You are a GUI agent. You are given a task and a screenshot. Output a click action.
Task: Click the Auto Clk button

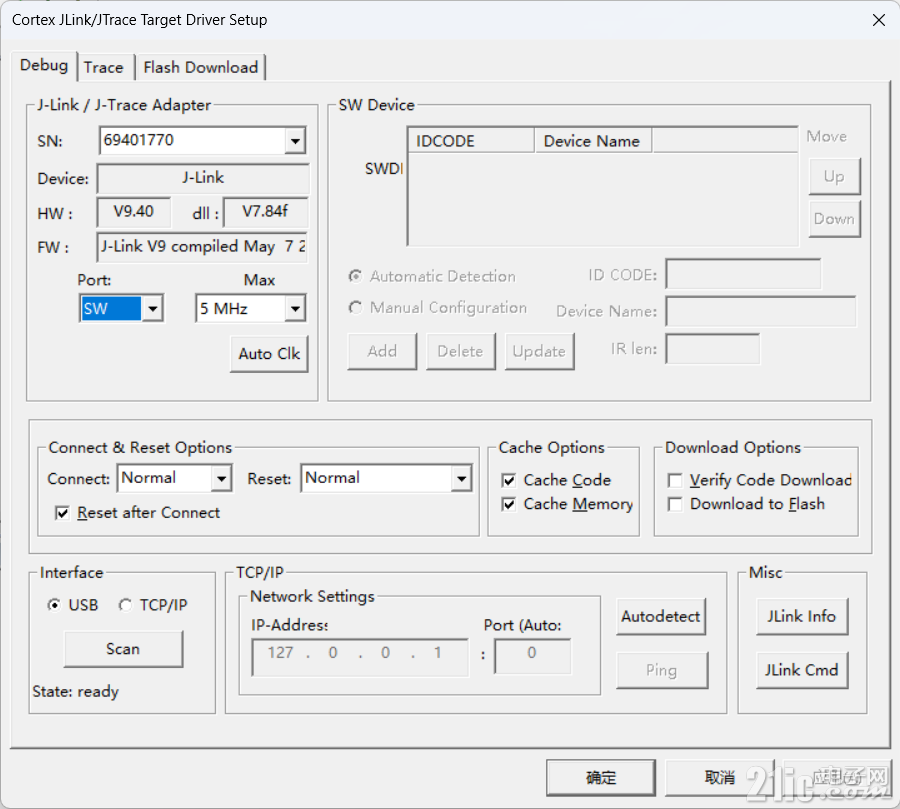[269, 354]
